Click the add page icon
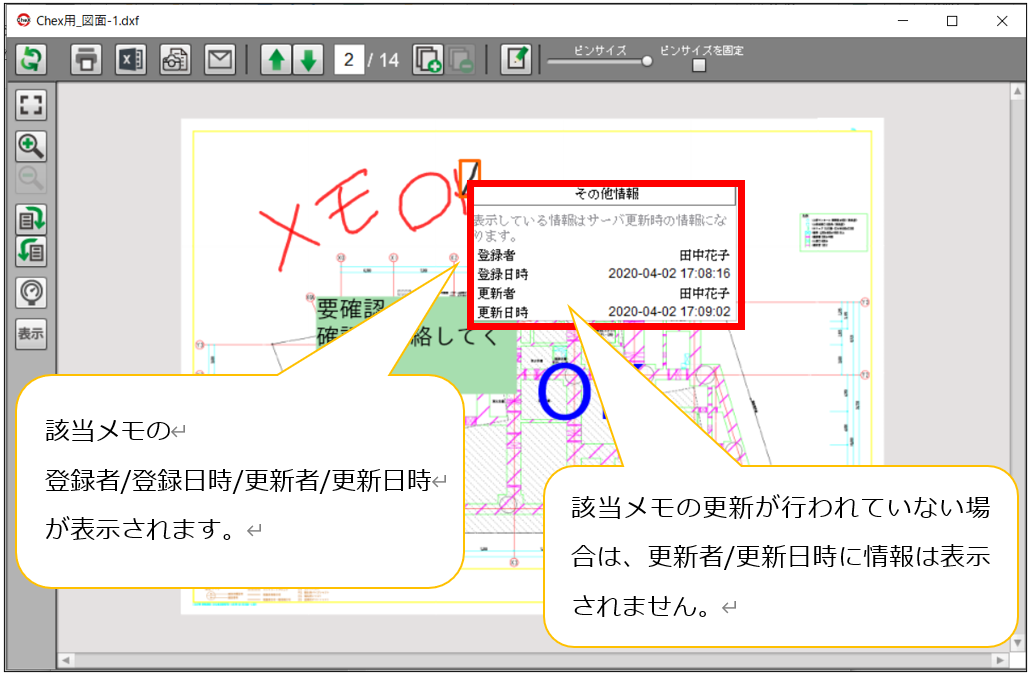The height and width of the screenshot is (675, 1030). coord(428,60)
